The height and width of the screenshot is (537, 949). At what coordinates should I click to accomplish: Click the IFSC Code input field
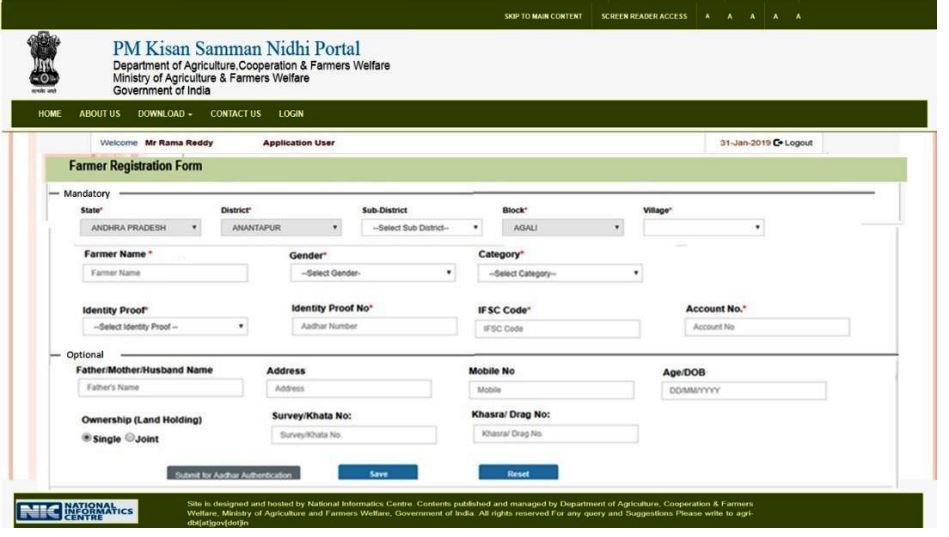point(557,329)
